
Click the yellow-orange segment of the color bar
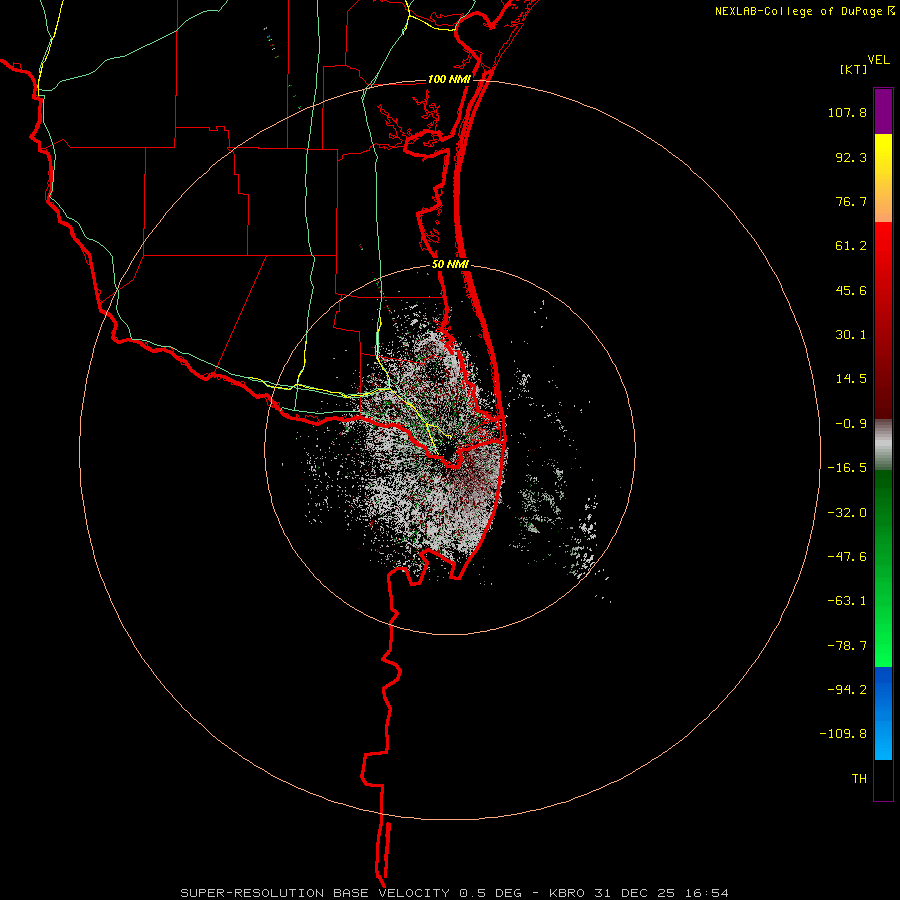883,178
